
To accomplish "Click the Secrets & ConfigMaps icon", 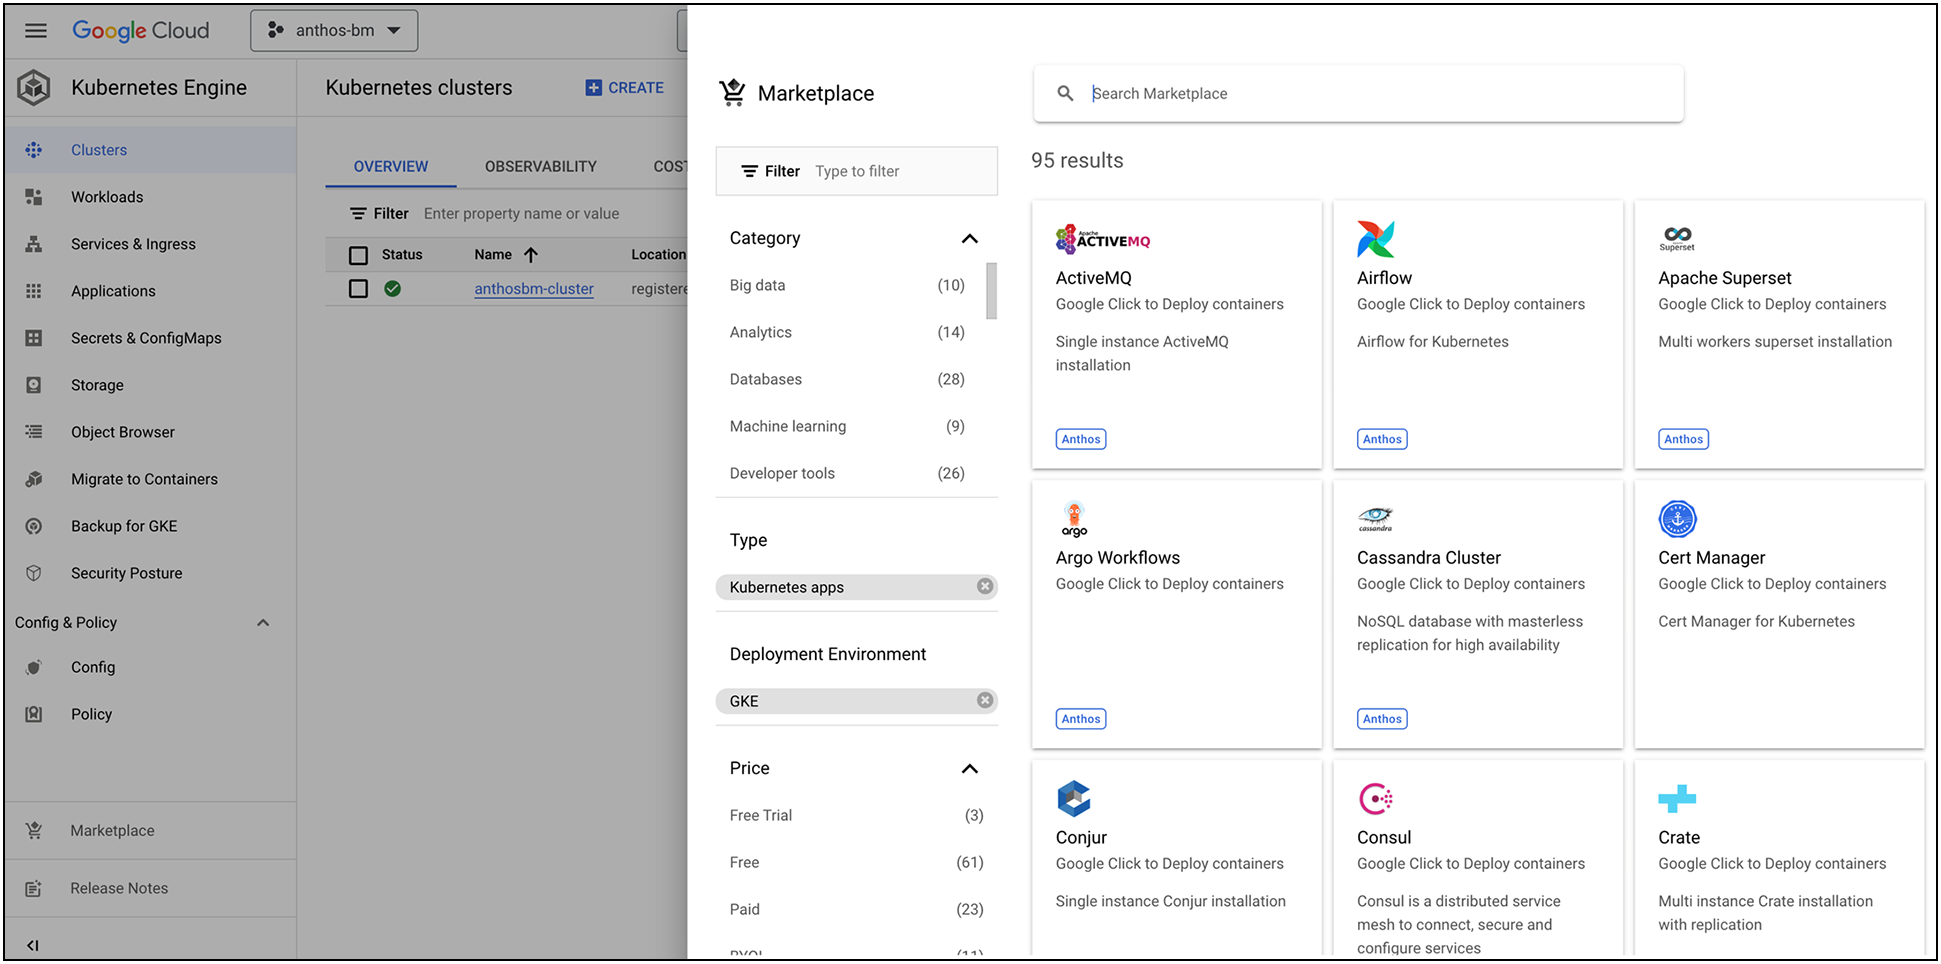I will pos(34,338).
